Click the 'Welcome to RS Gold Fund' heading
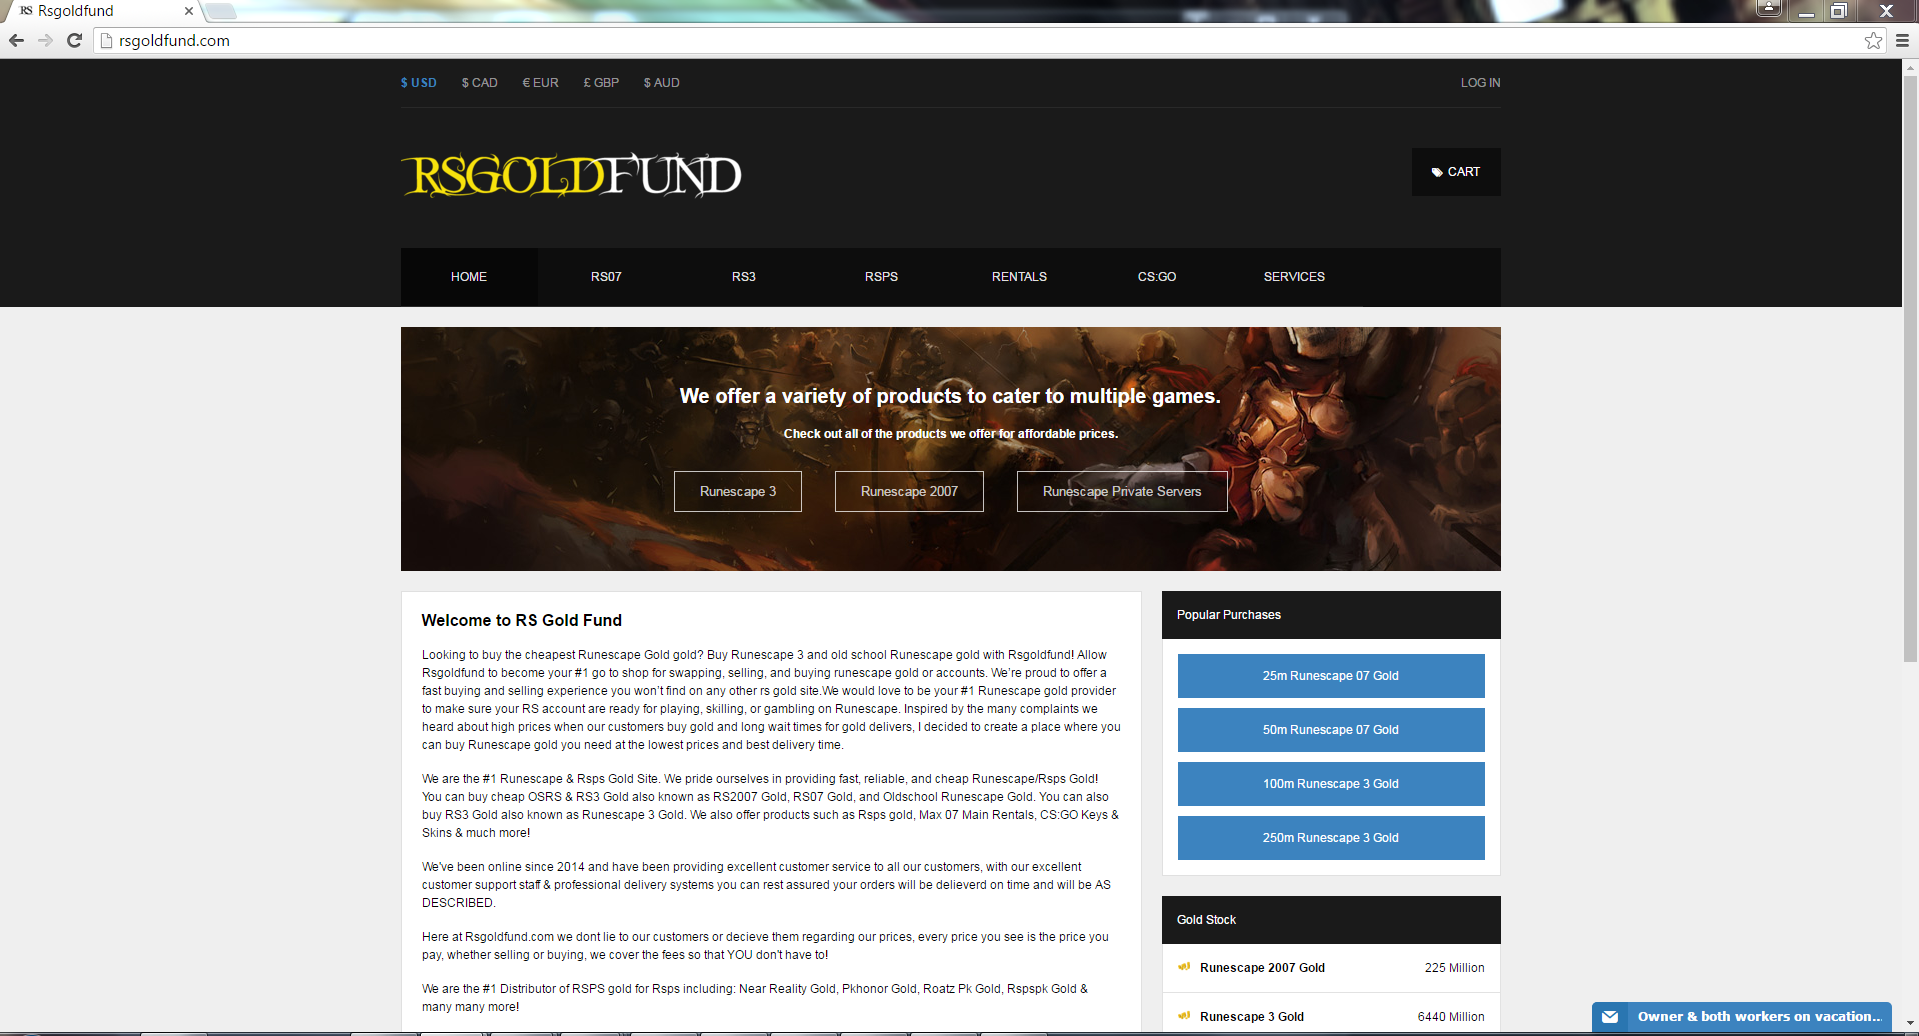1919x1036 pixels. point(522,621)
